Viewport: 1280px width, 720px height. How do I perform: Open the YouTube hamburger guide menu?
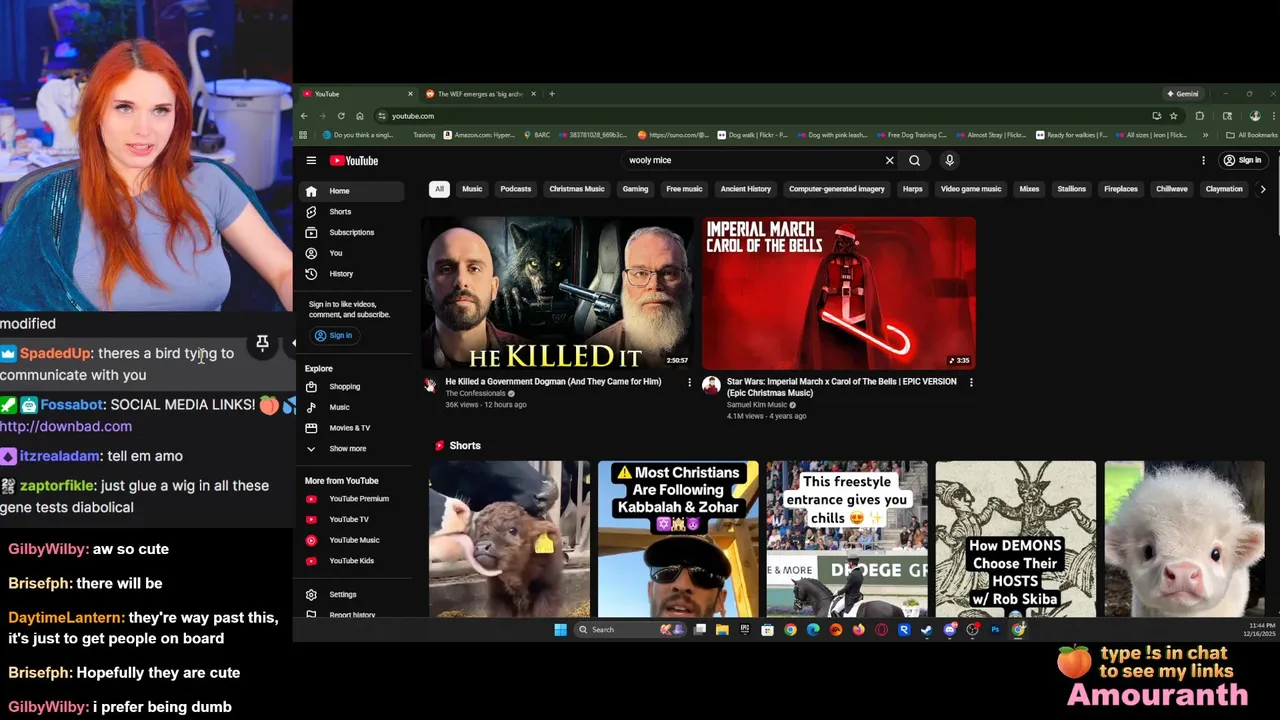pos(311,160)
